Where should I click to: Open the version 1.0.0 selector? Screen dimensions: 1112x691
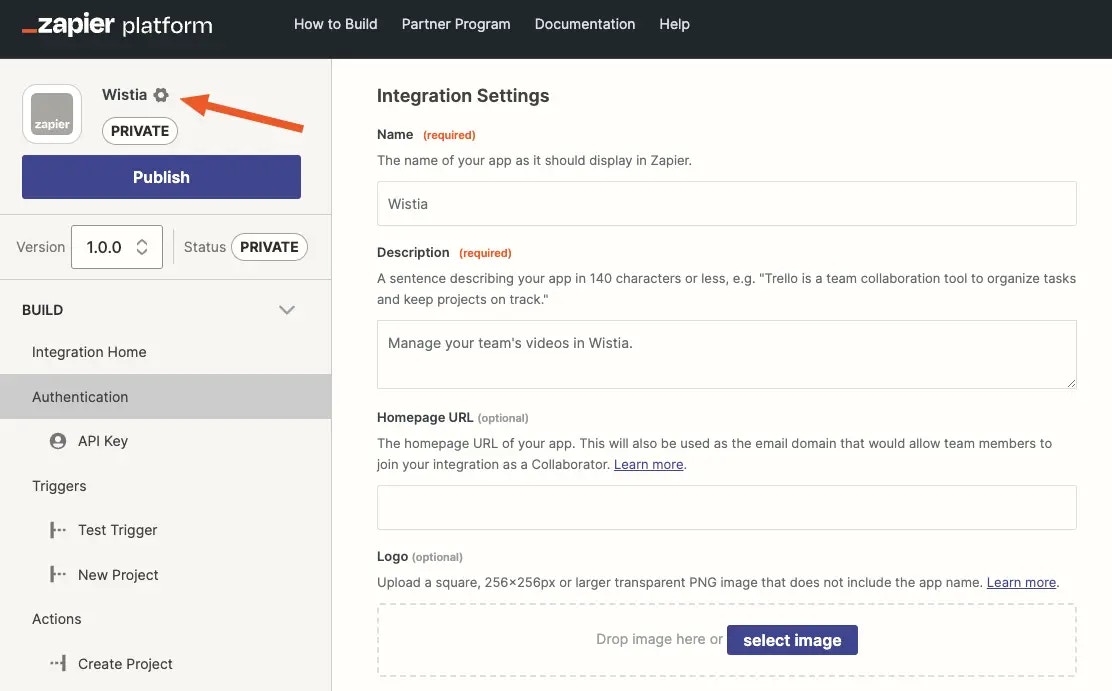pyautogui.click(x=117, y=247)
